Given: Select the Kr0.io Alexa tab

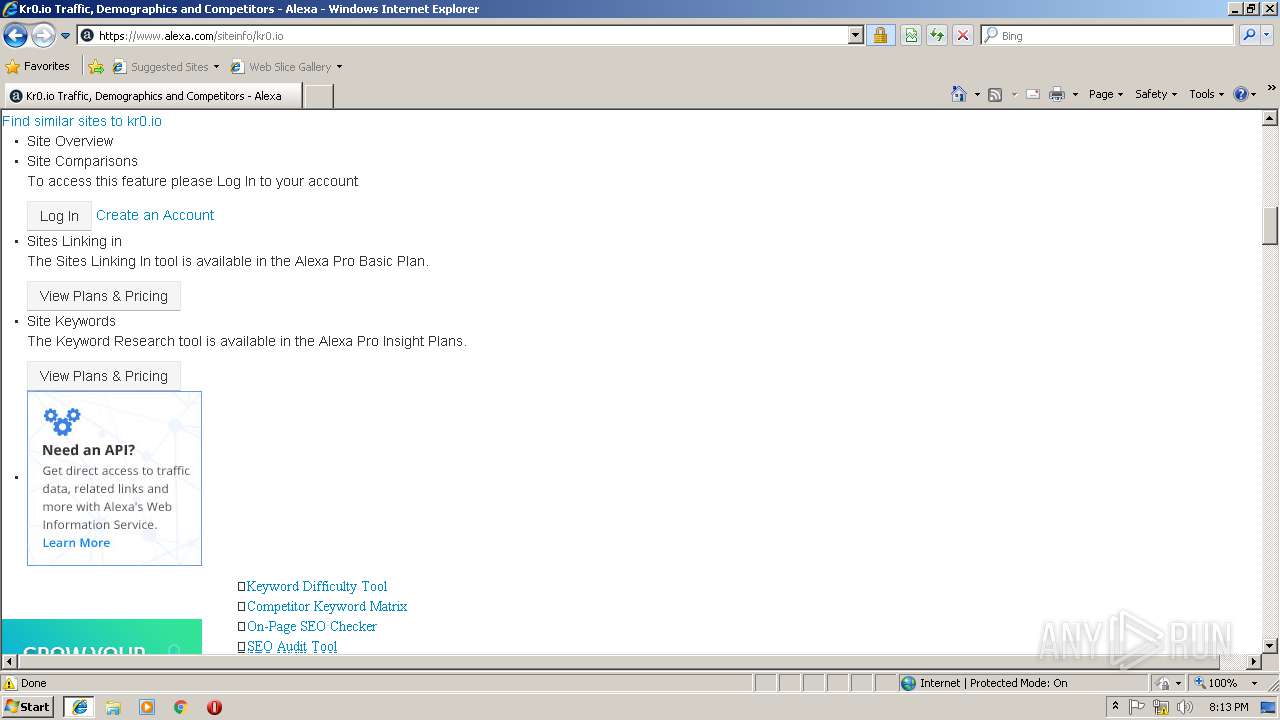Looking at the screenshot, I should 152,96.
